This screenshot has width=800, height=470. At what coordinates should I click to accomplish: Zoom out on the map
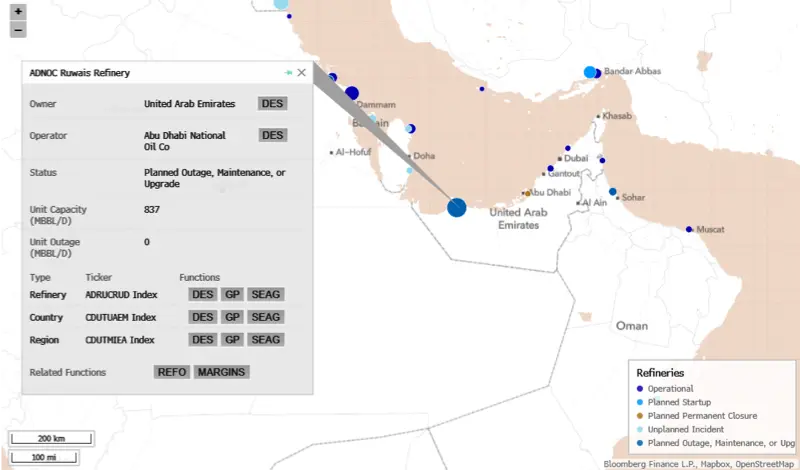17,29
